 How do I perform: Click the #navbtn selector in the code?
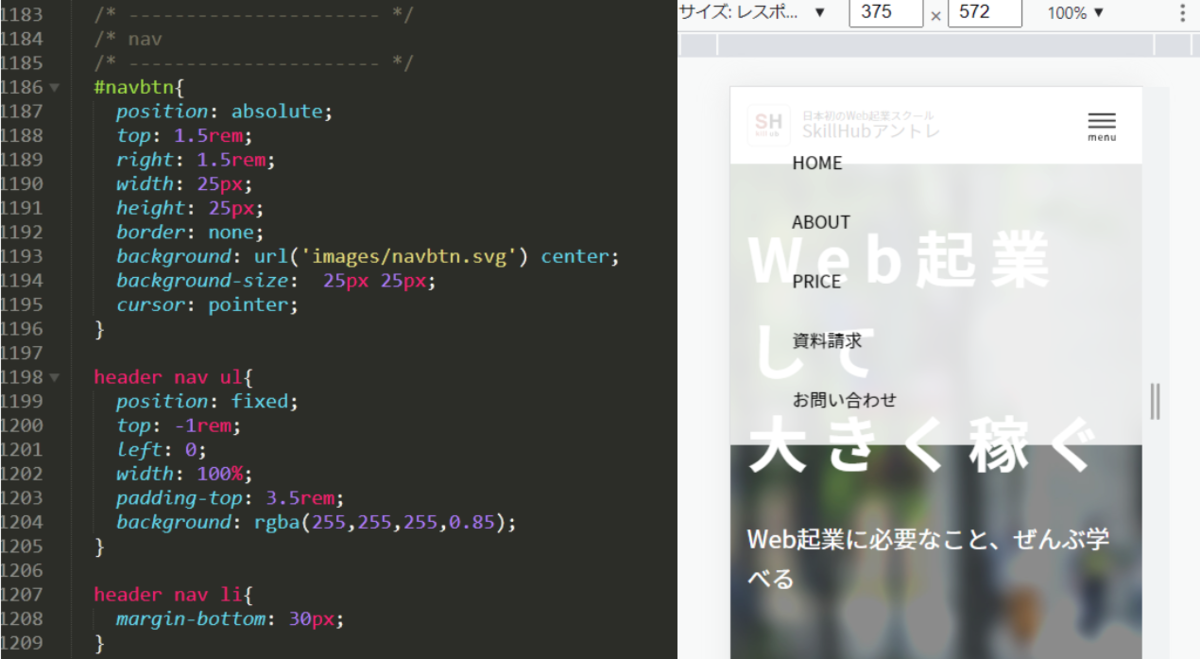[134, 88]
